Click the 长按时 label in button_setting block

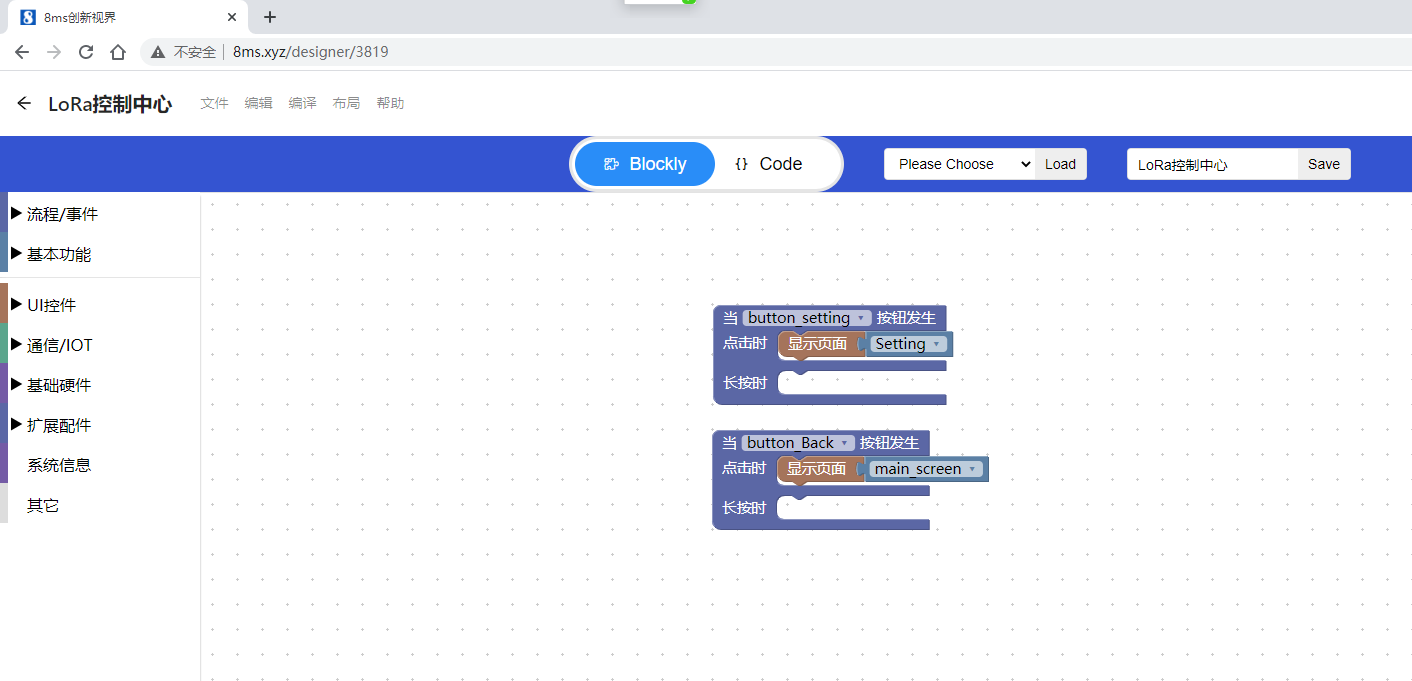745,383
